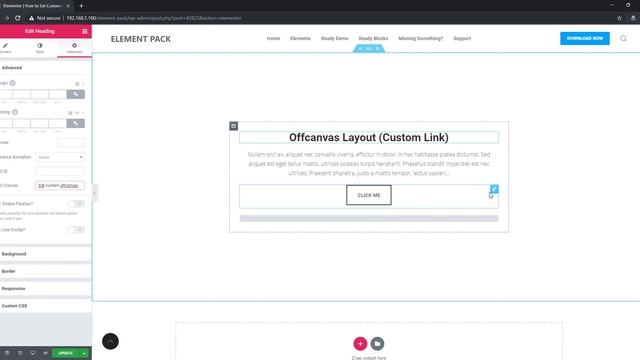Image resolution: width=640 pixels, height=360 pixels.
Task: Click the CSS Classes input field
Action: [60, 186]
